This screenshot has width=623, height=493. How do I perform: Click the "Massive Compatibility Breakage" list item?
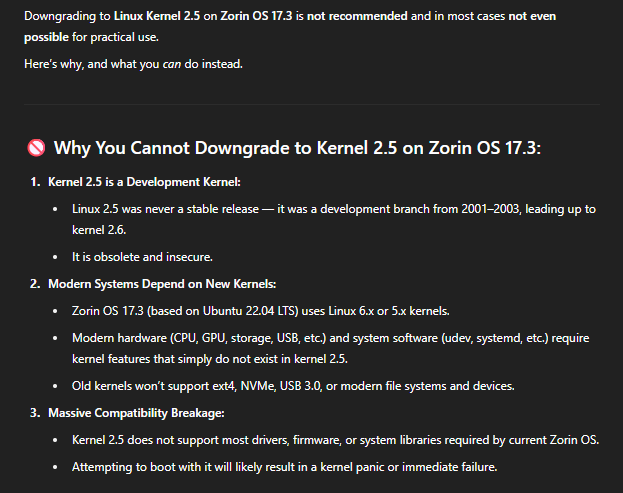(x=136, y=413)
